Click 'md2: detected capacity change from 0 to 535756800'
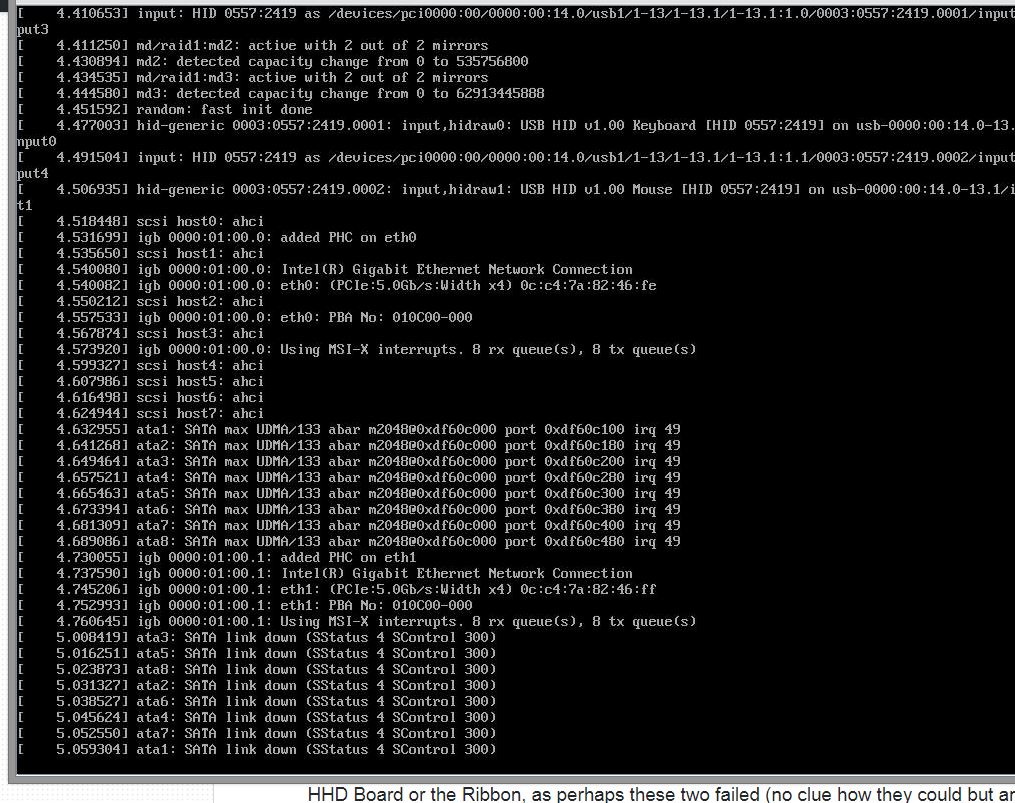The width and height of the screenshot is (1015, 803). tap(273, 62)
